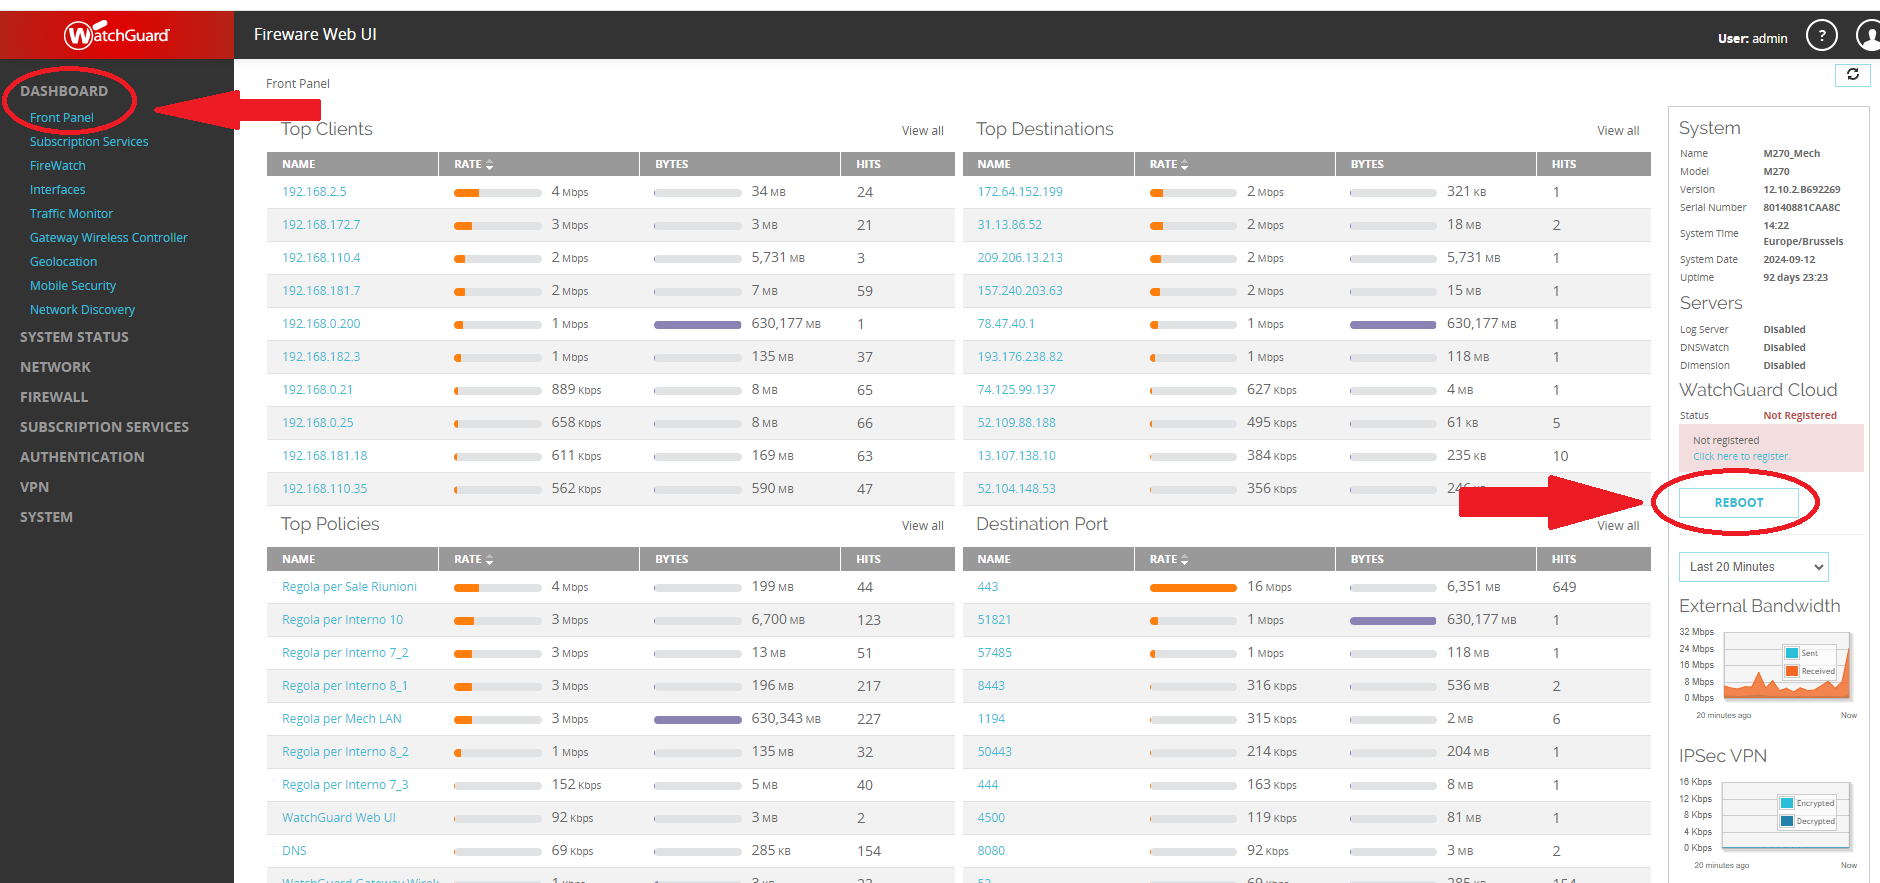Viewport: 1880px width, 883px height.
Task: Click the user account icon in header
Action: click(x=1868, y=37)
